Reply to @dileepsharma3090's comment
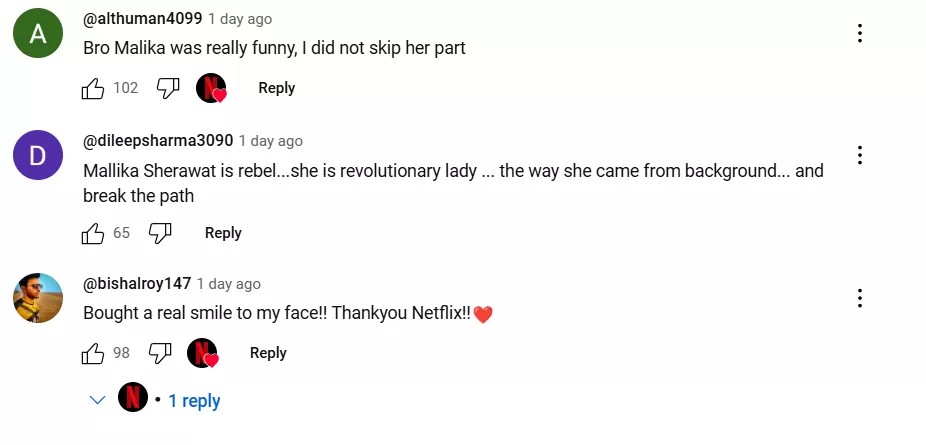The image size is (926, 445). (x=223, y=233)
